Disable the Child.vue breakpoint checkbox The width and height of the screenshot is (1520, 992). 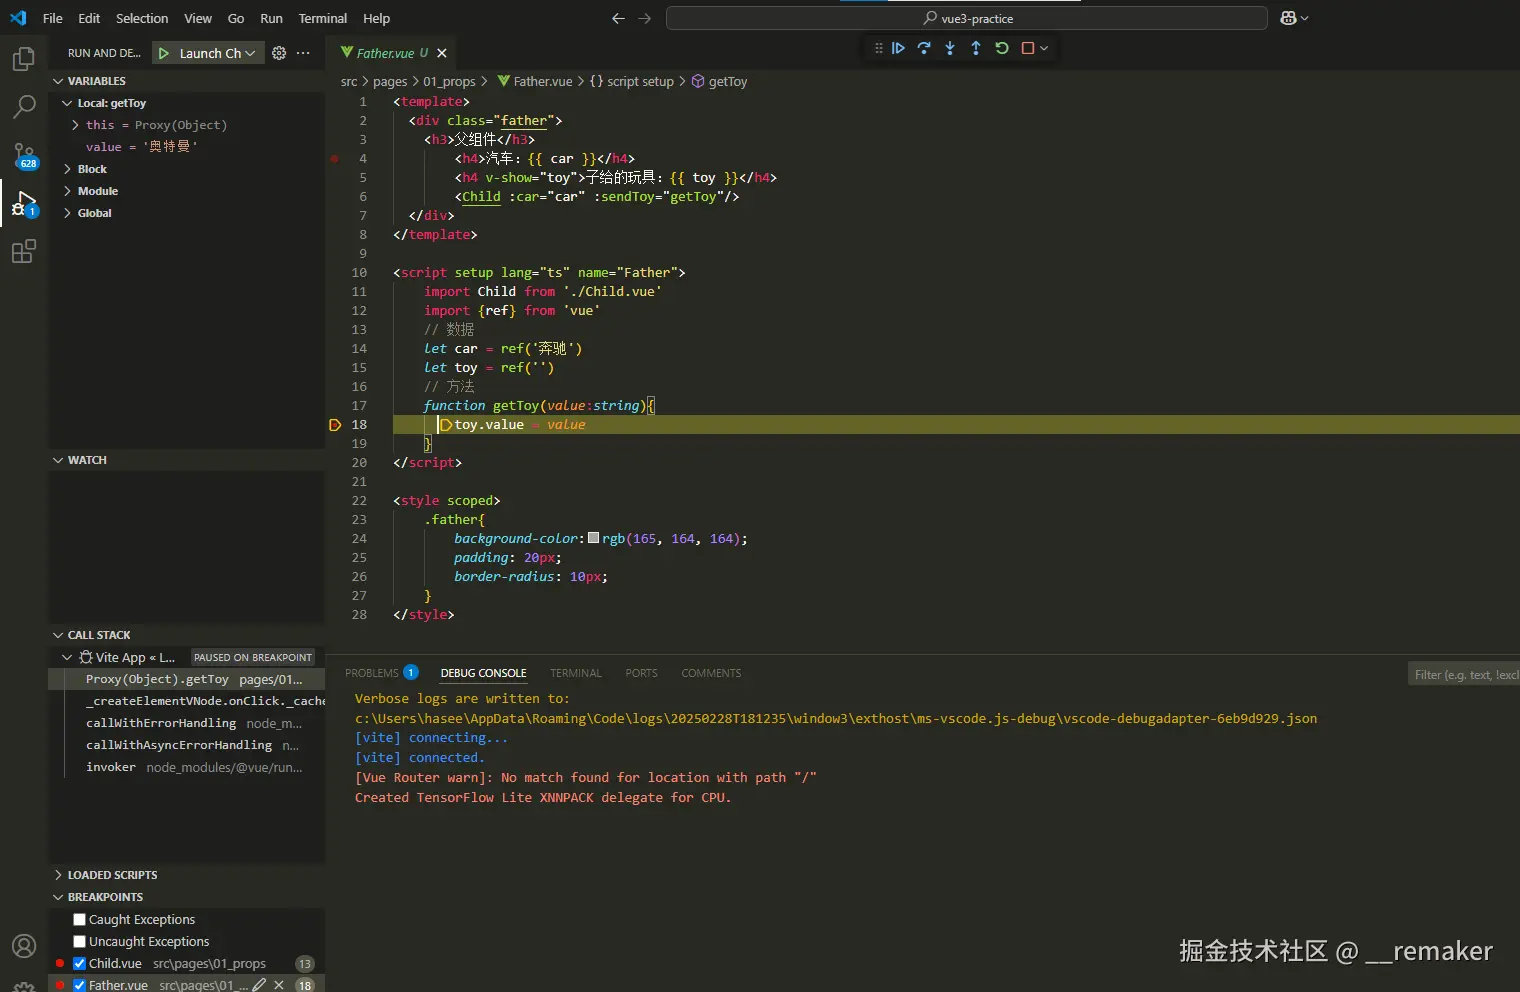point(80,964)
